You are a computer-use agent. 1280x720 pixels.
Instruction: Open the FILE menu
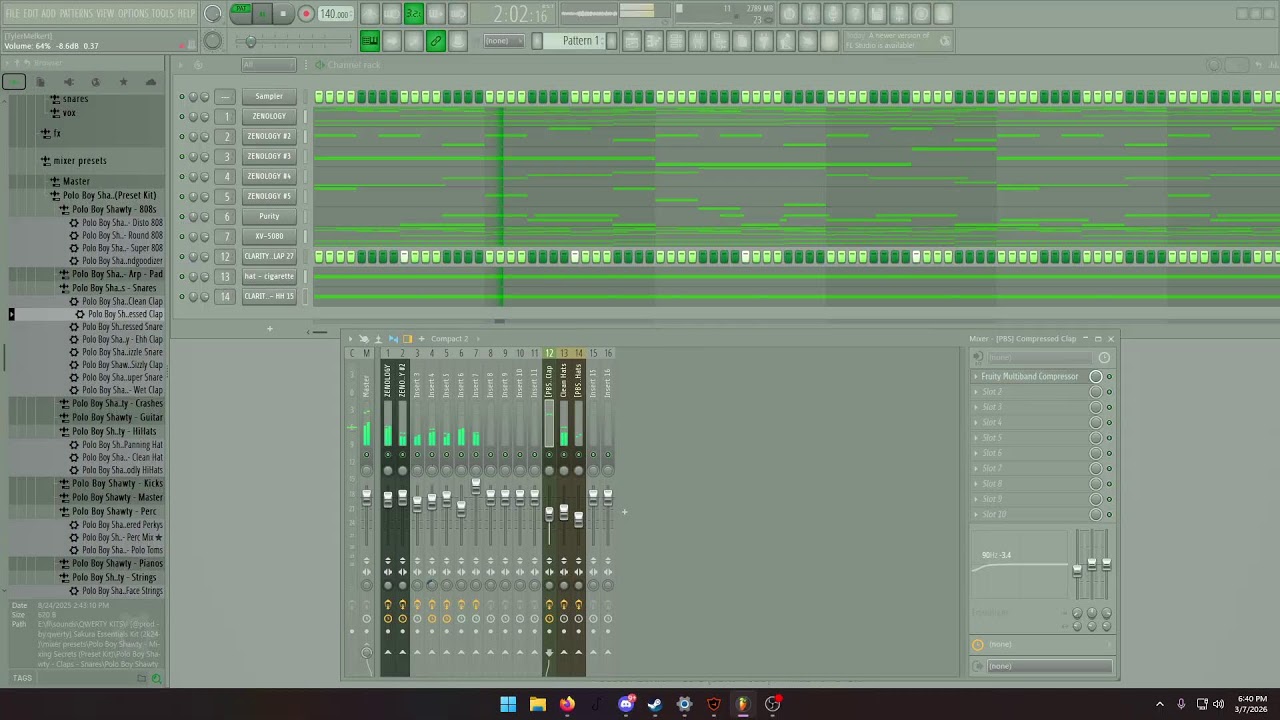[x=12, y=13]
